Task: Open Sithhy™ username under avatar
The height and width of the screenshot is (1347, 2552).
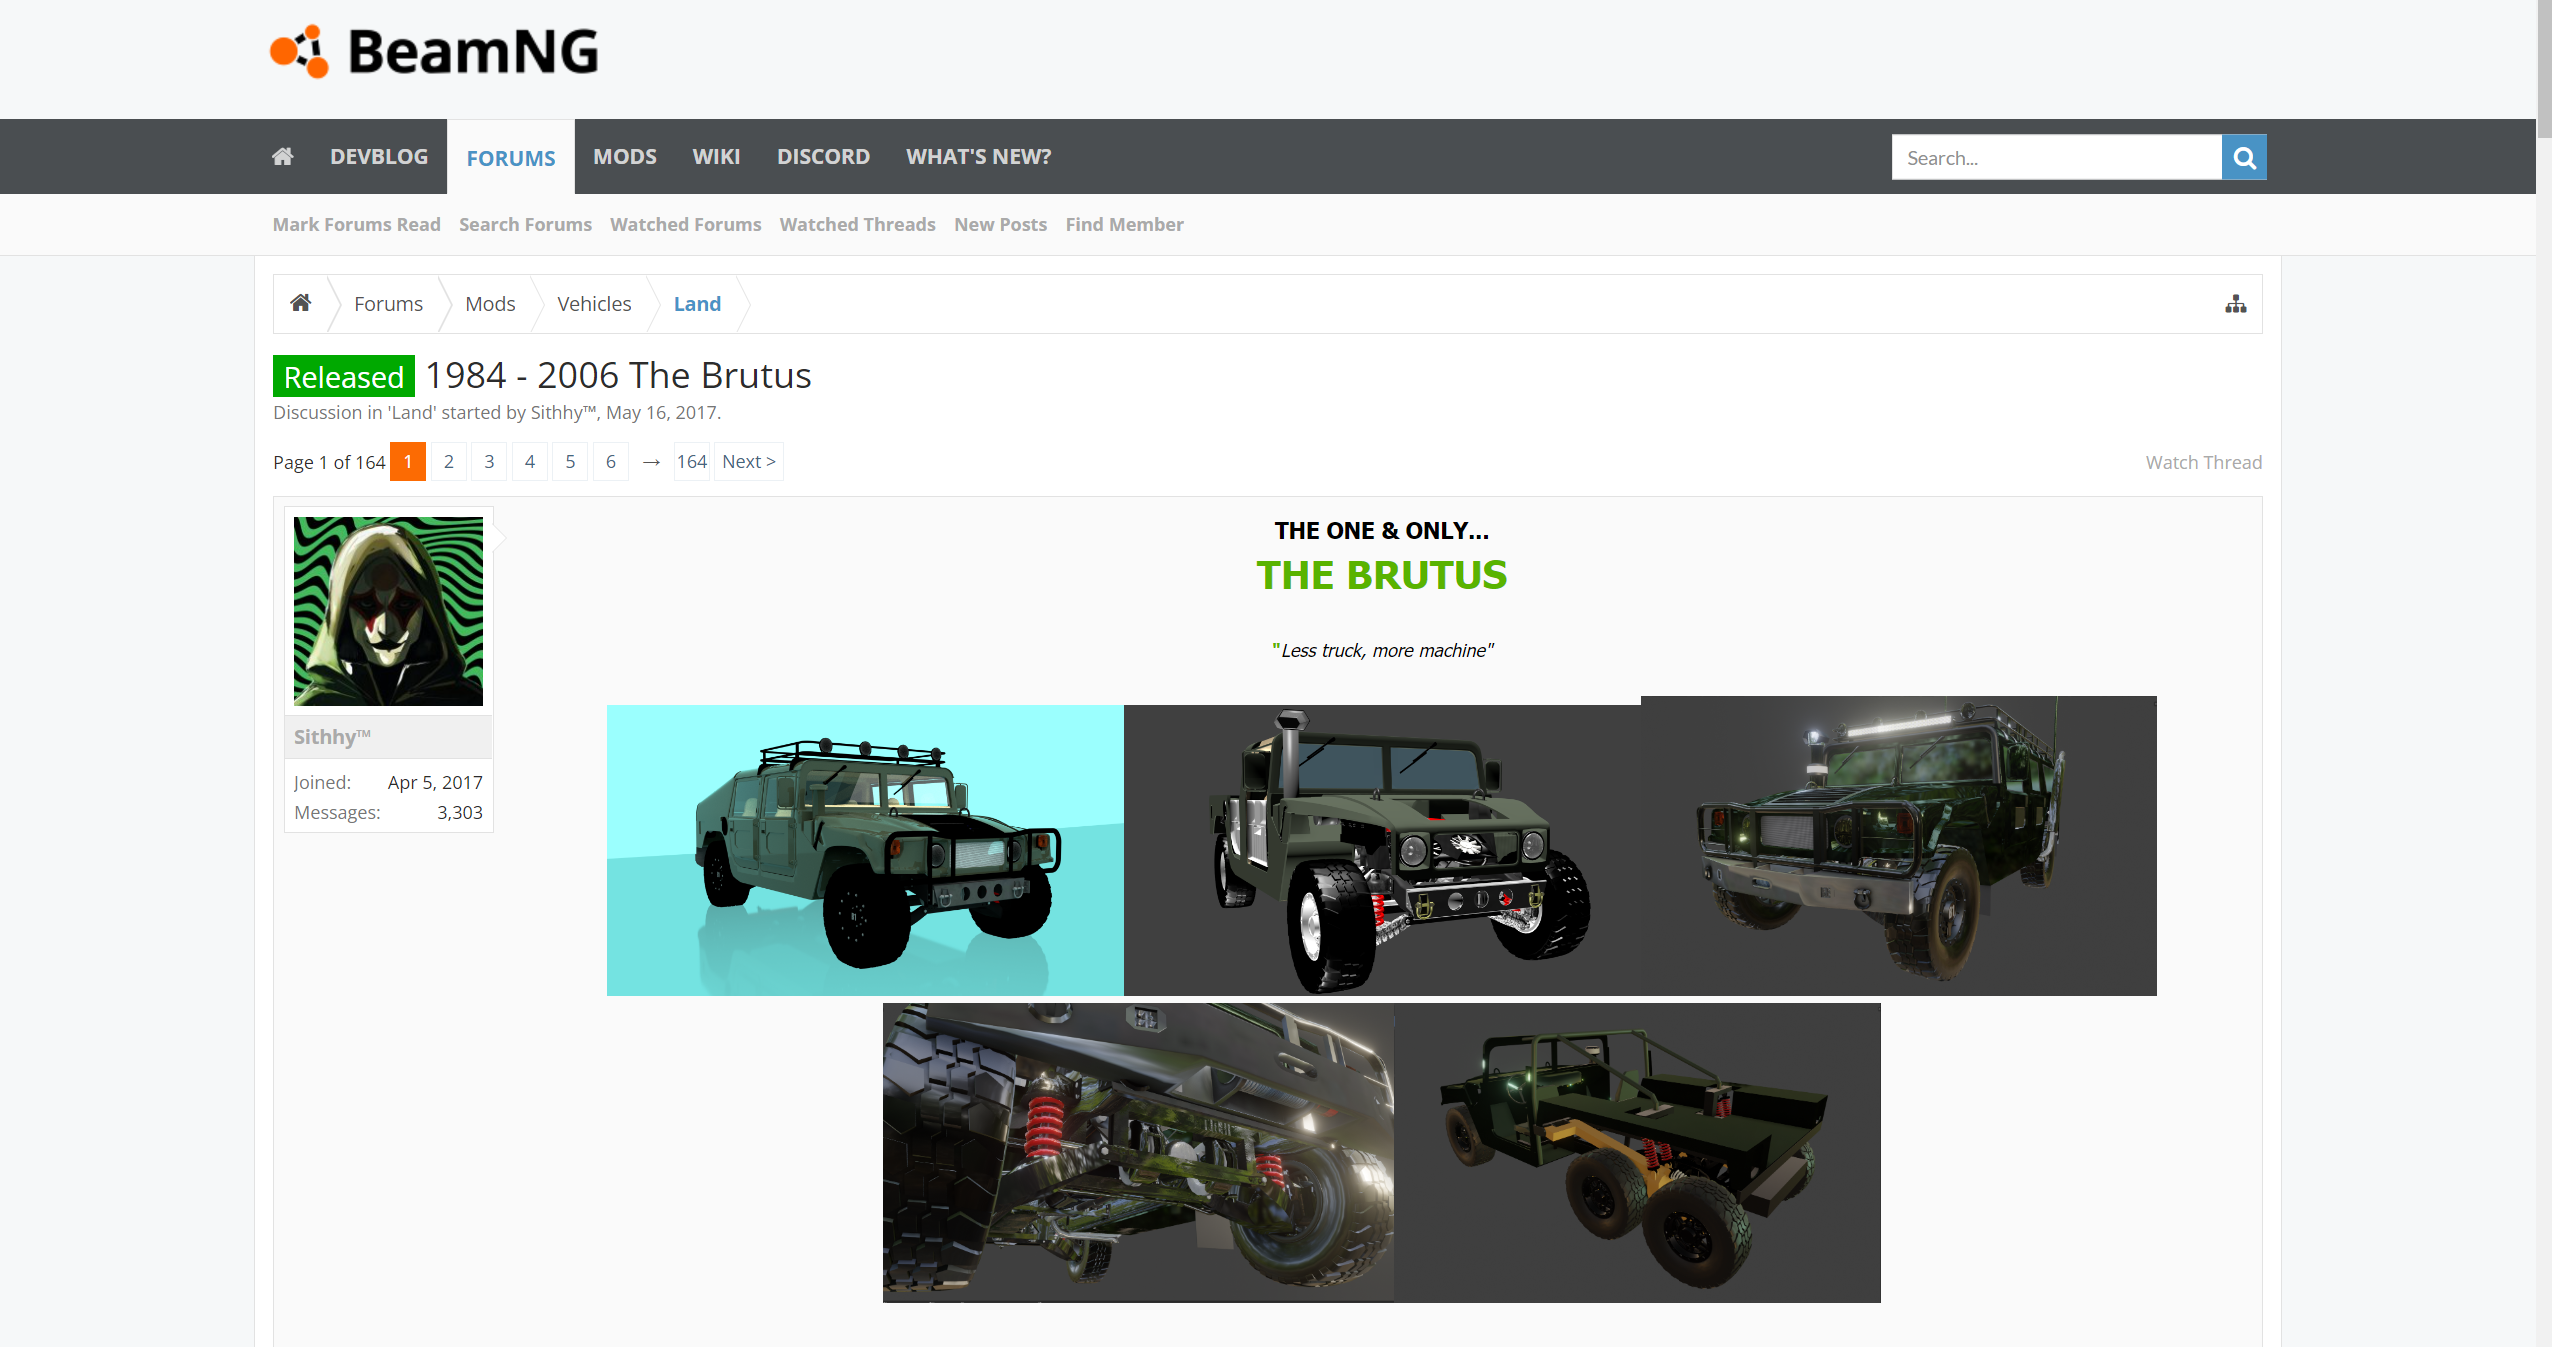Action: [332, 737]
